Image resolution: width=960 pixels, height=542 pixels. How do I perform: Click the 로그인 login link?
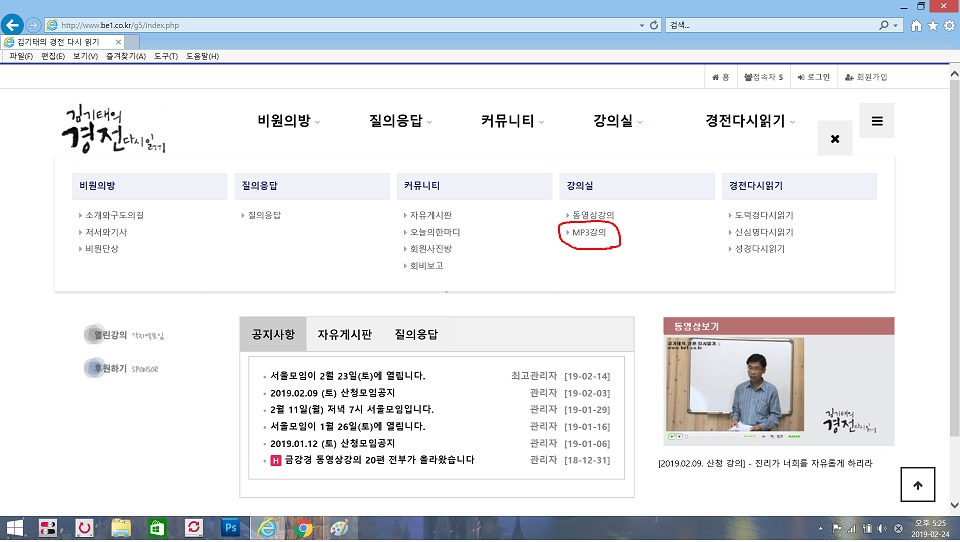click(814, 77)
